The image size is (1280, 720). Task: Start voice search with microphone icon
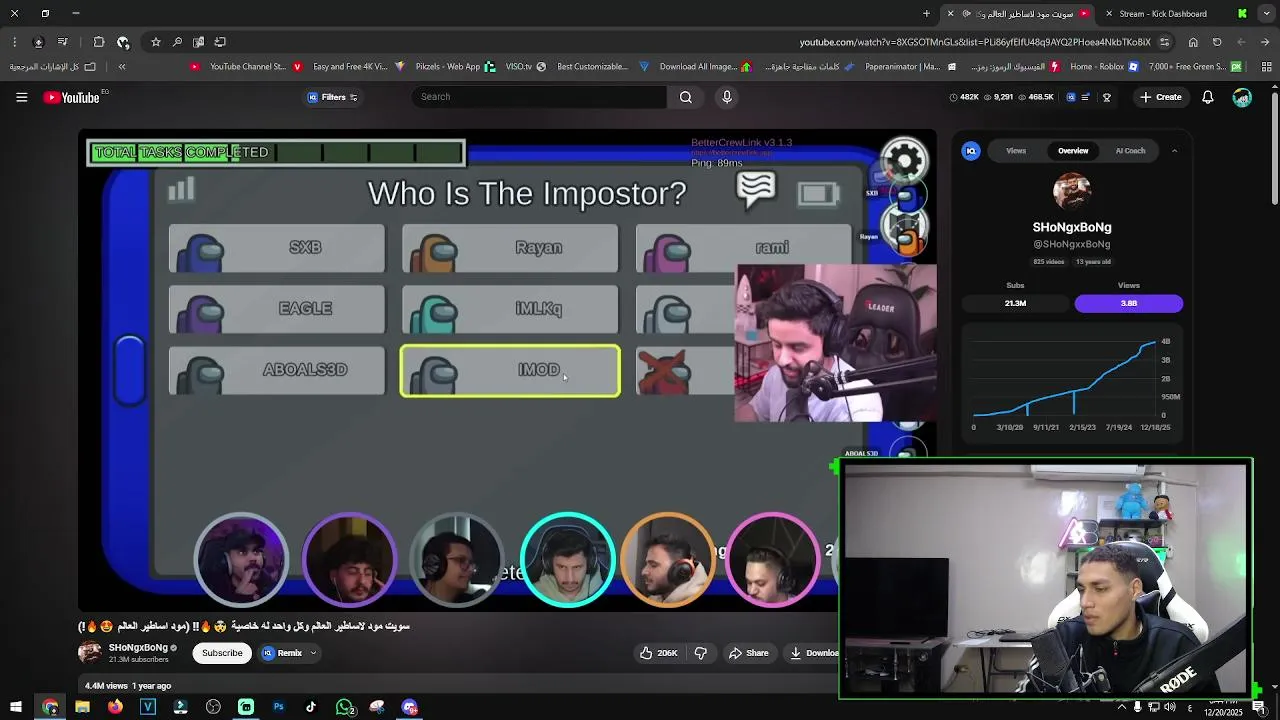coord(727,97)
